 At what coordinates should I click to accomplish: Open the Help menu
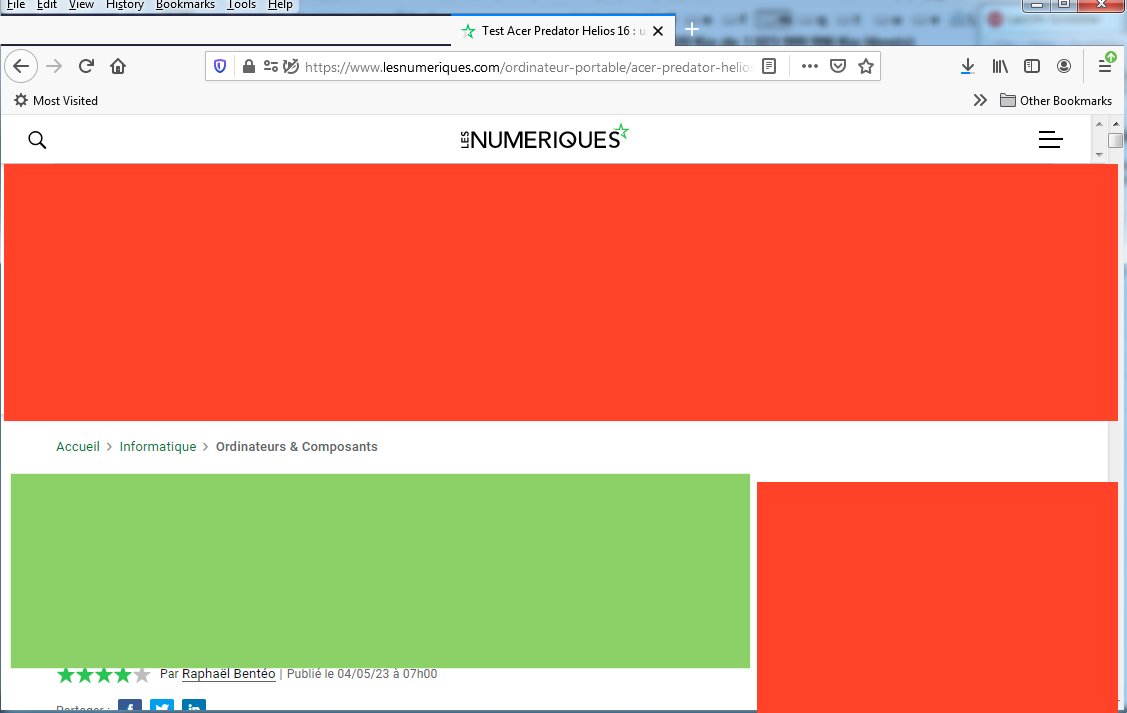pyautogui.click(x=280, y=5)
